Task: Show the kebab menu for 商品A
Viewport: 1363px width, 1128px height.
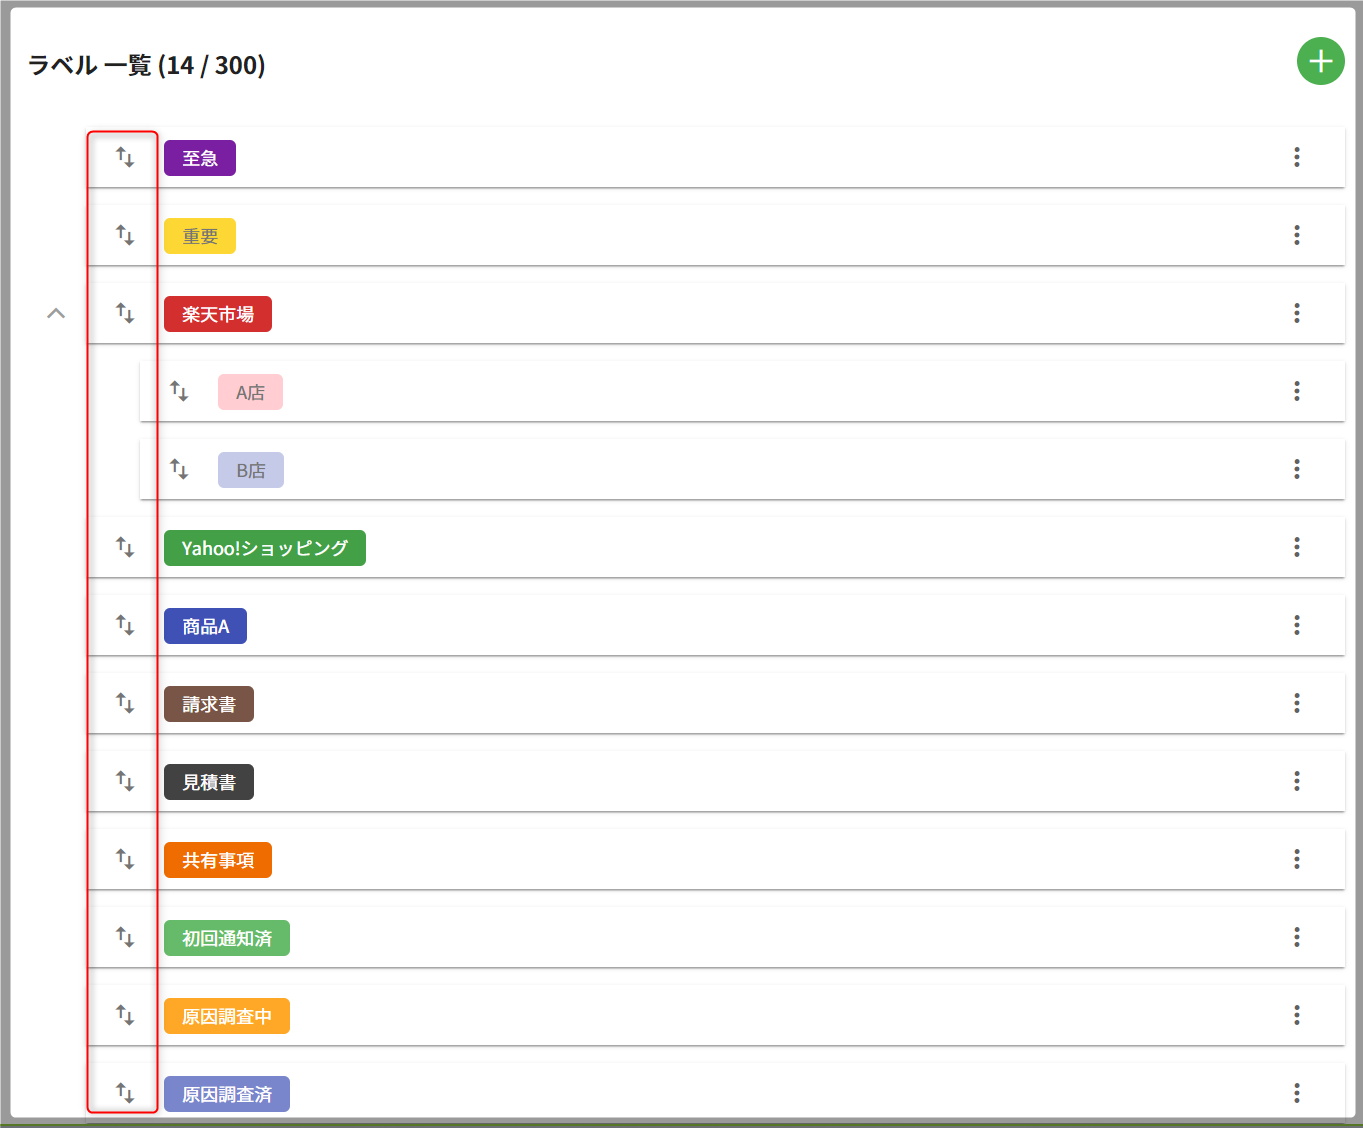Action: pos(1296,625)
